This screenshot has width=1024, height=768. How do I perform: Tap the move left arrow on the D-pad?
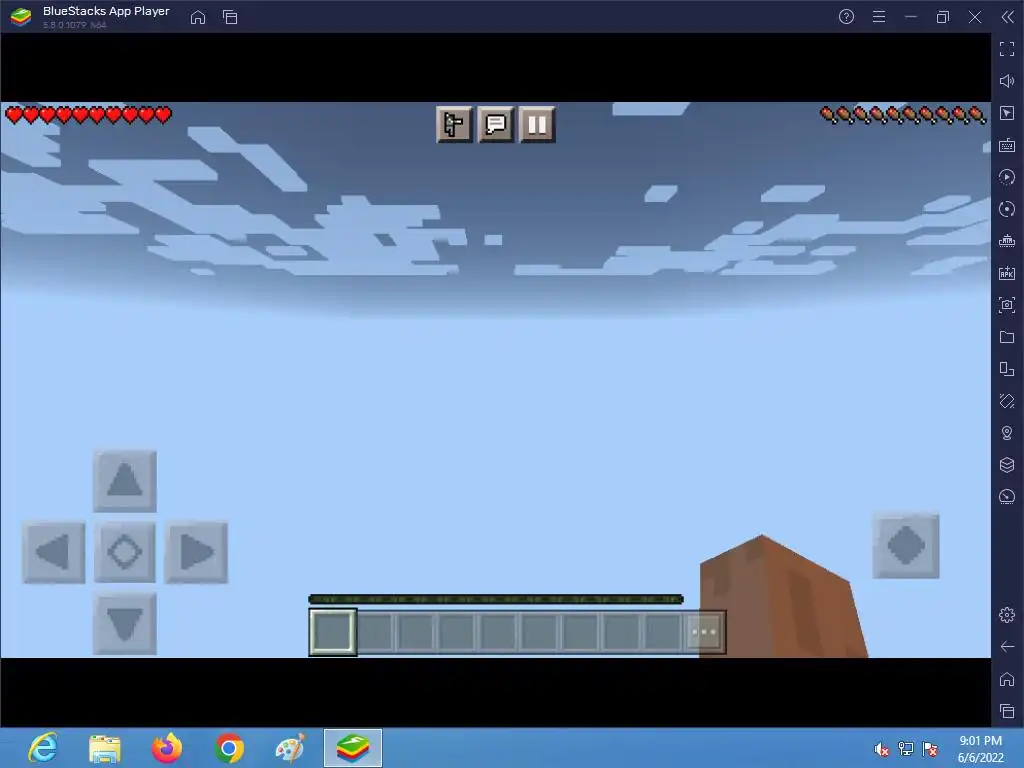point(54,552)
